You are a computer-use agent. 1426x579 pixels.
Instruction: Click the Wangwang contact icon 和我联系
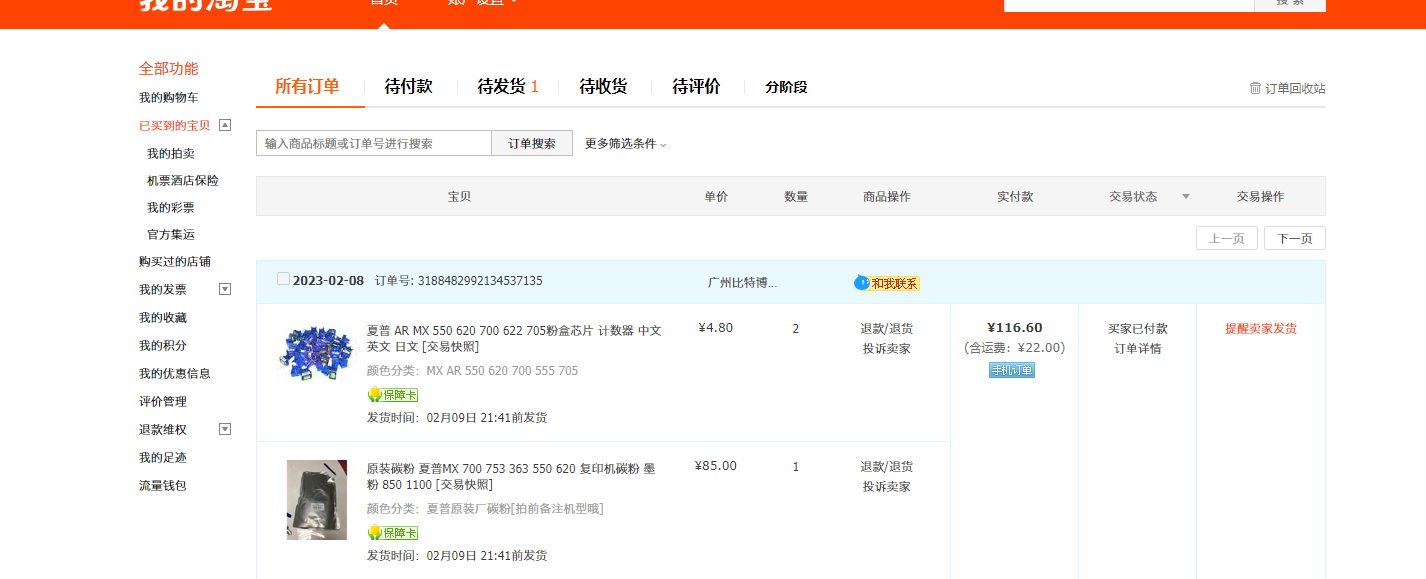click(x=886, y=283)
